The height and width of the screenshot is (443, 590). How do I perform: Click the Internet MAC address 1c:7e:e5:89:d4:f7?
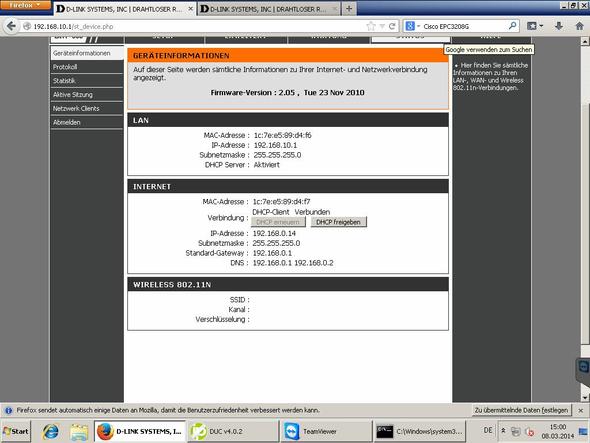tap(281, 202)
